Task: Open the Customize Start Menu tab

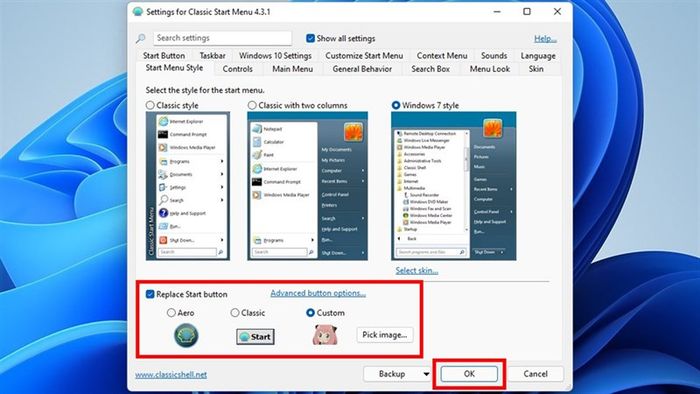Action: (364, 56)
